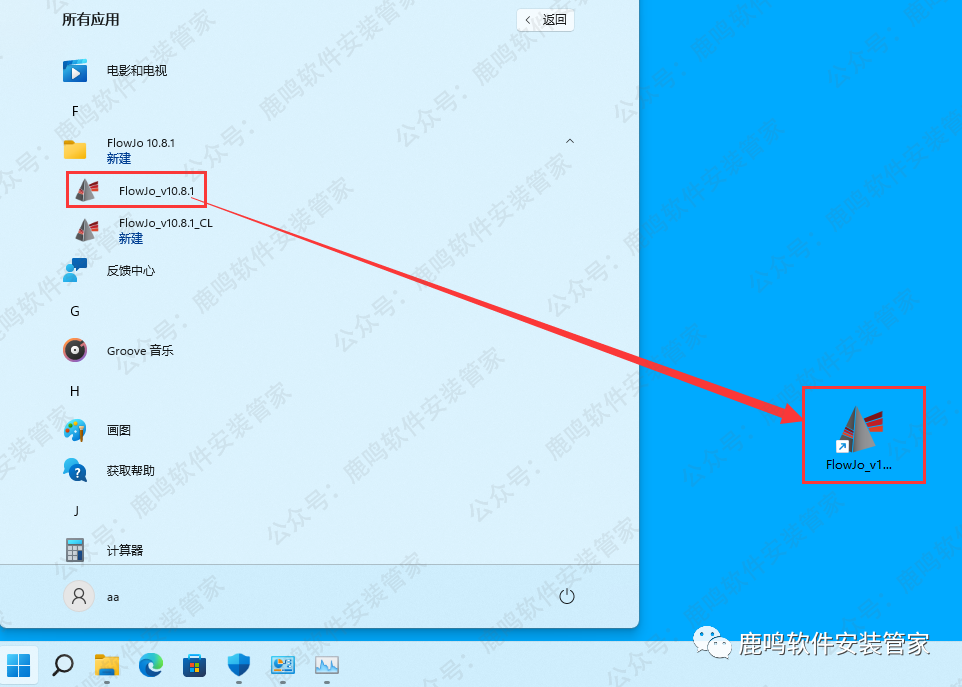The image size is (962, 687).
Task: Open the Windows Start button
Action: [19, 664]
